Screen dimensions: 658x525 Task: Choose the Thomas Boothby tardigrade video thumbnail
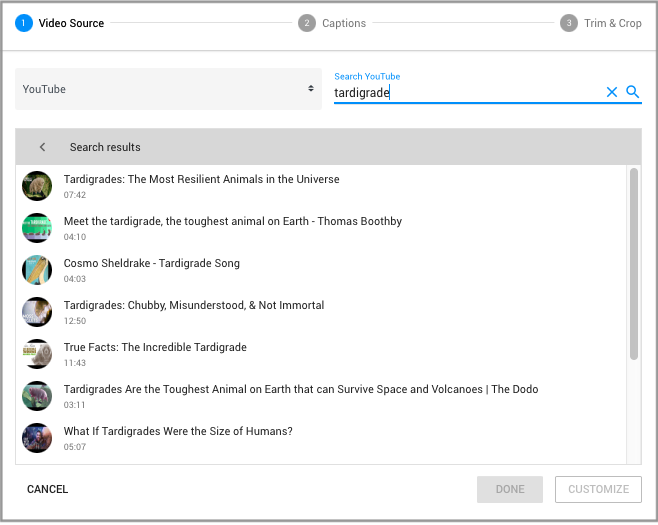coord(37,228)
